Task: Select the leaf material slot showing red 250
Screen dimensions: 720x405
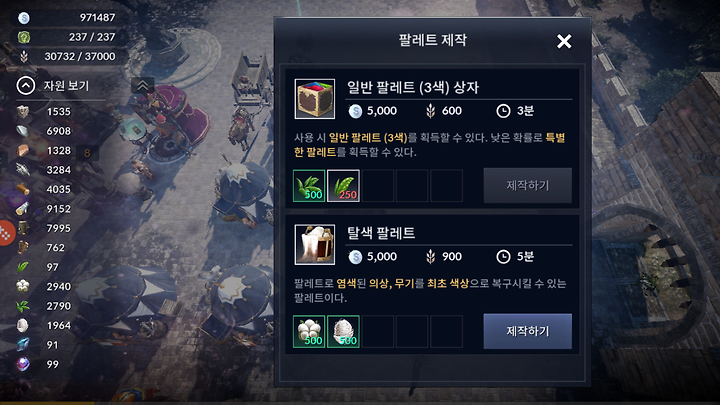Action: click(343, 186)
